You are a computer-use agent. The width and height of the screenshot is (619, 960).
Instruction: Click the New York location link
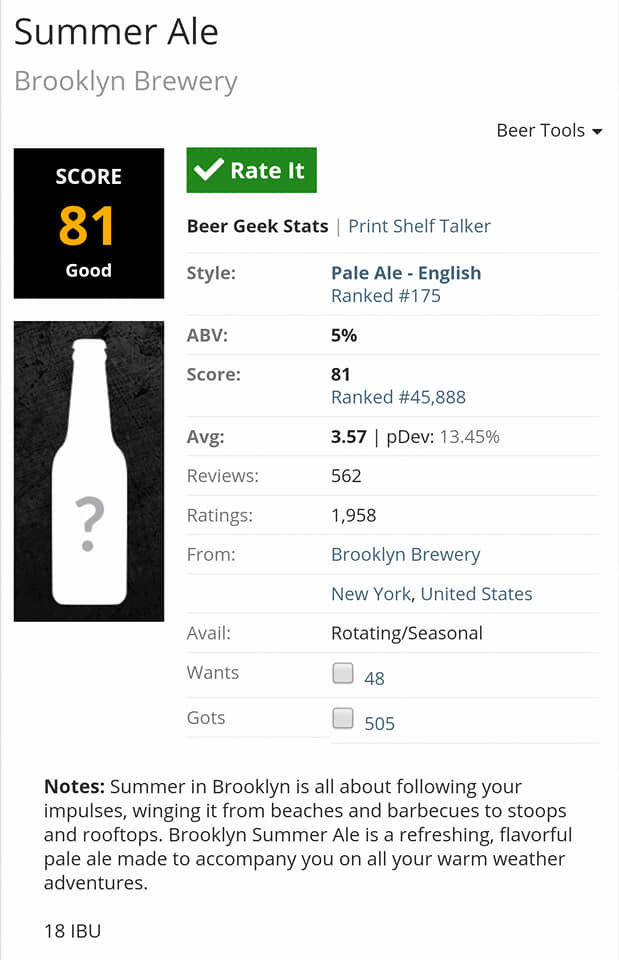coord(370,594)
